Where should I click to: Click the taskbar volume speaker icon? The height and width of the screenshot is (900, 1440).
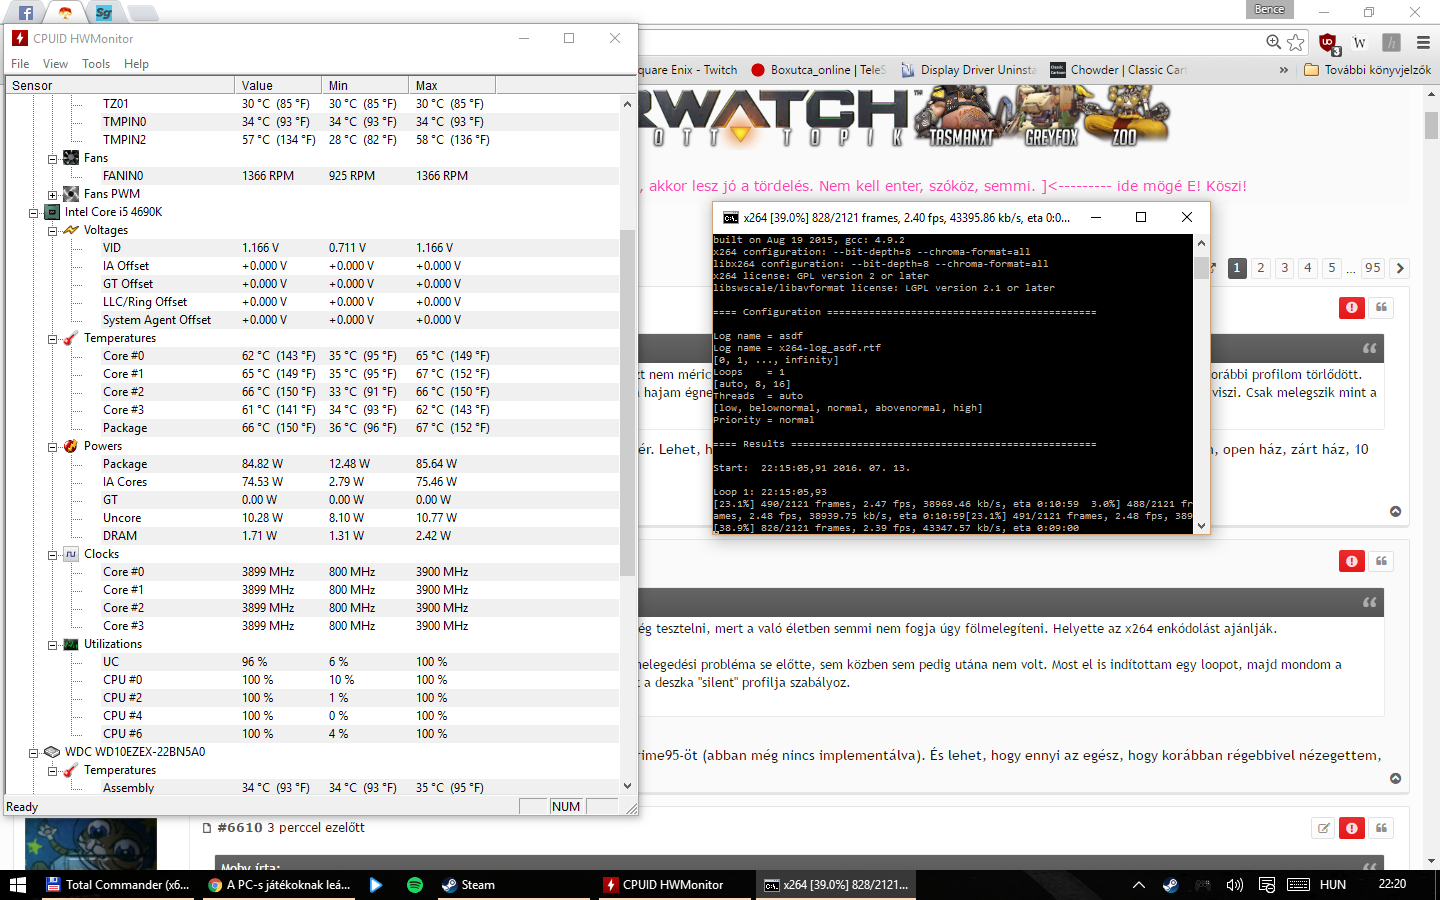pos(1235,885)
